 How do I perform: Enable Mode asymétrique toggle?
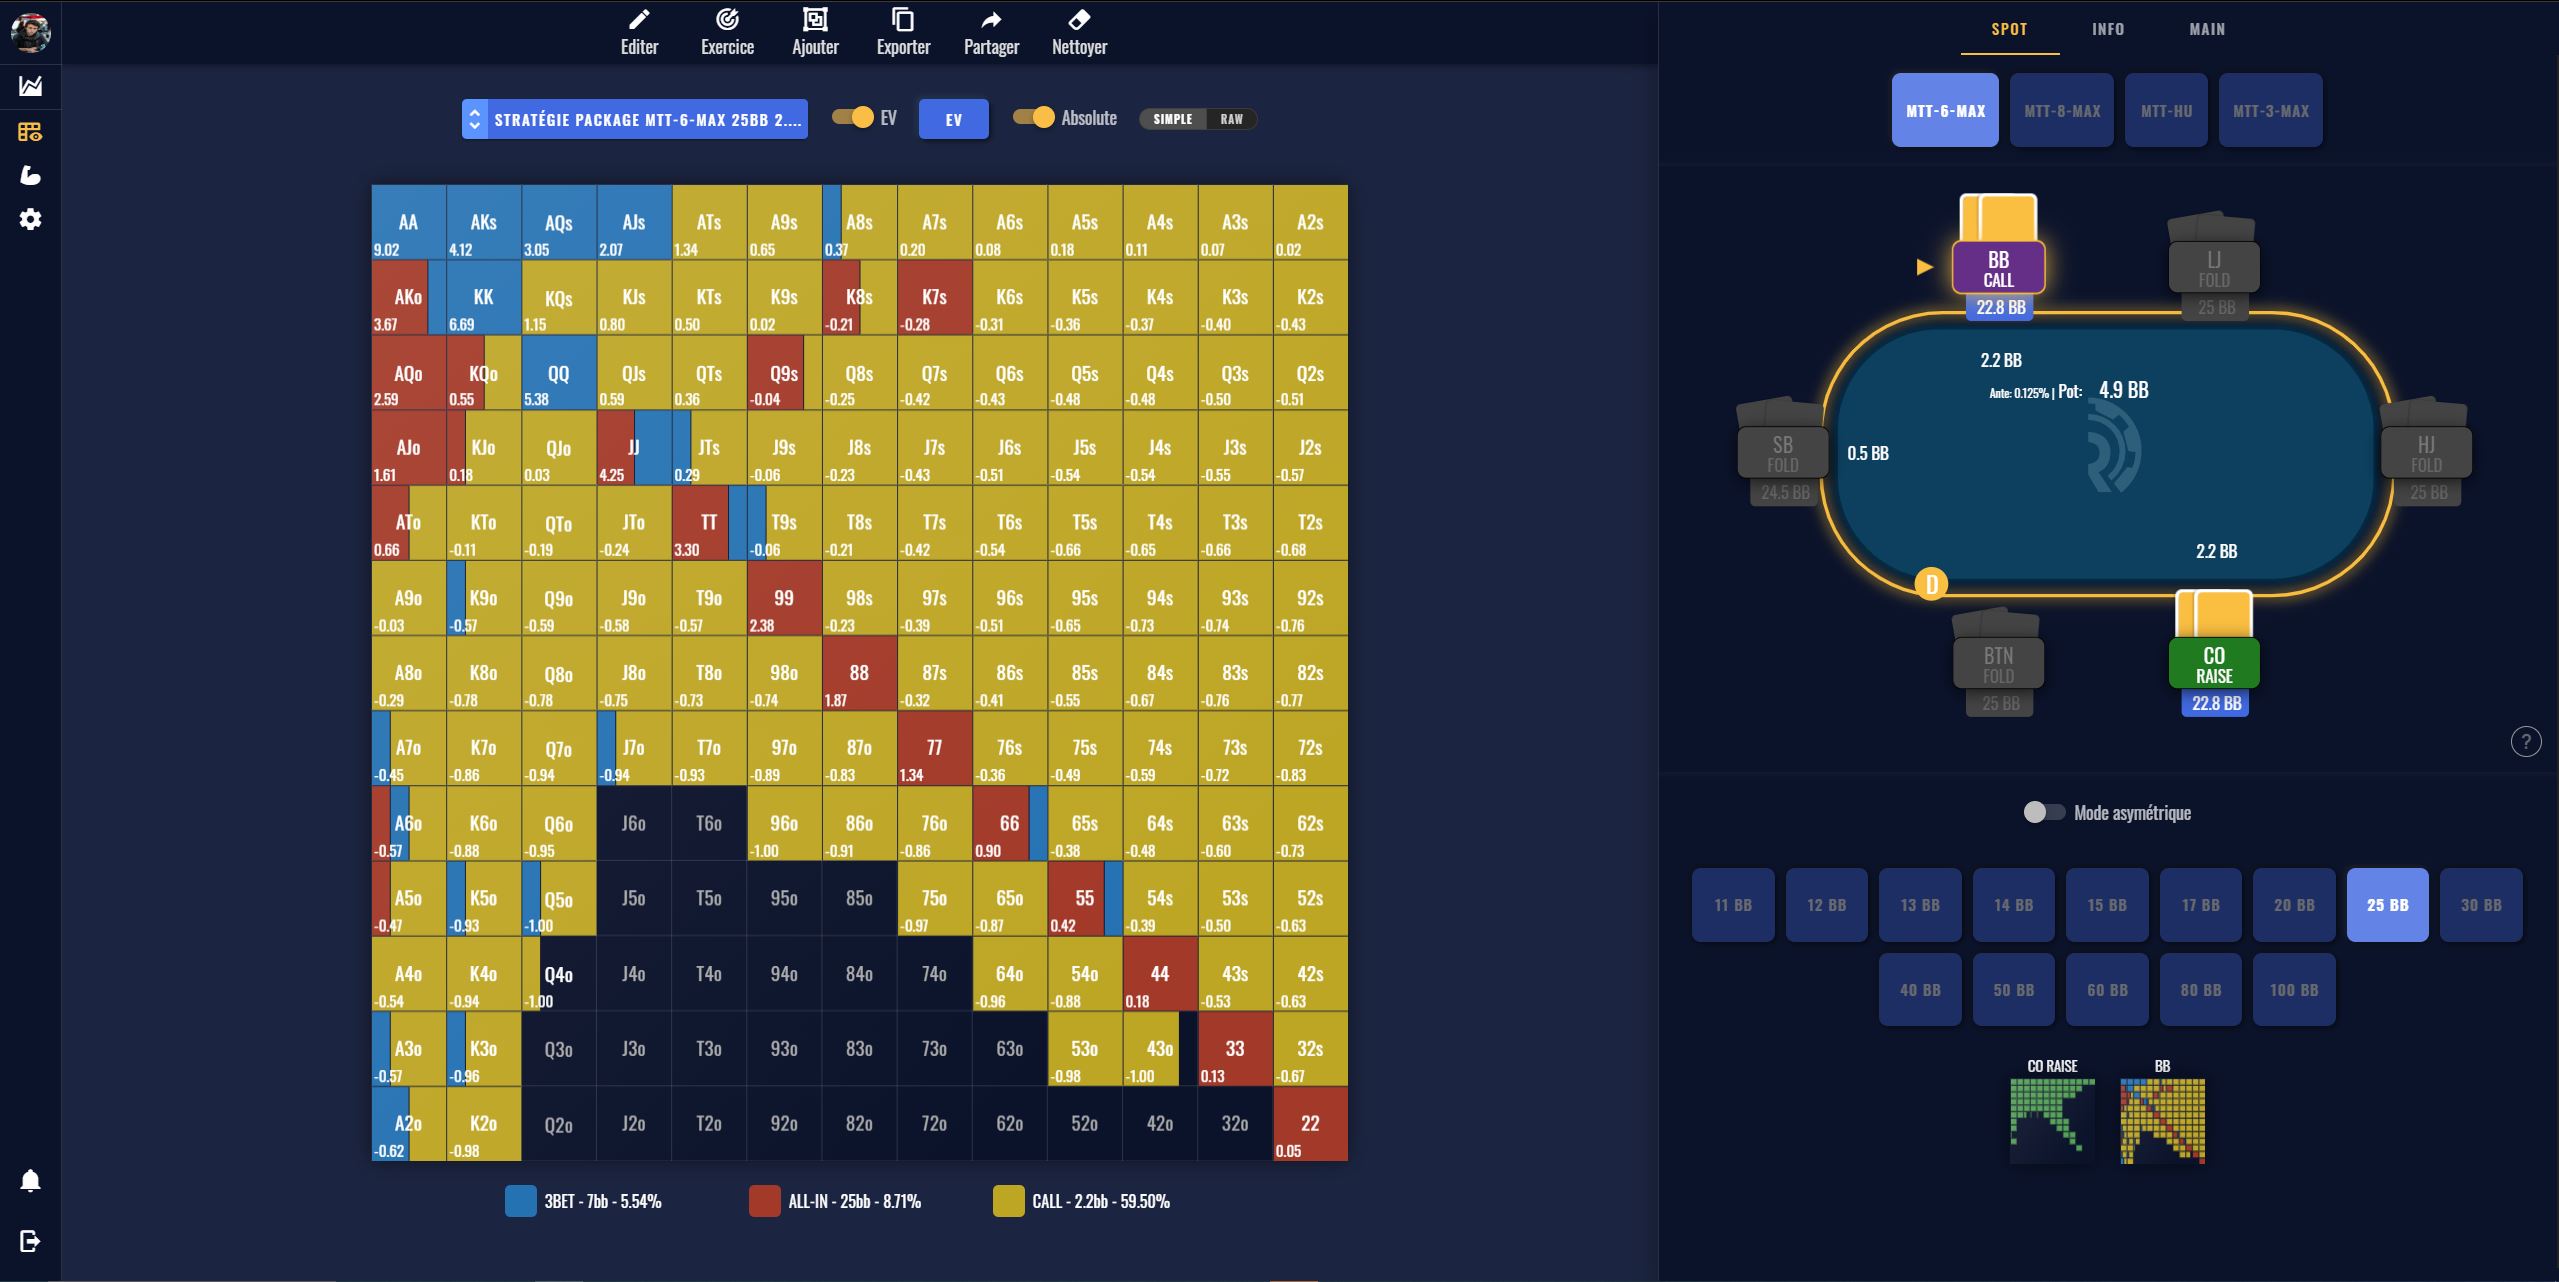tap(2043, 812)
